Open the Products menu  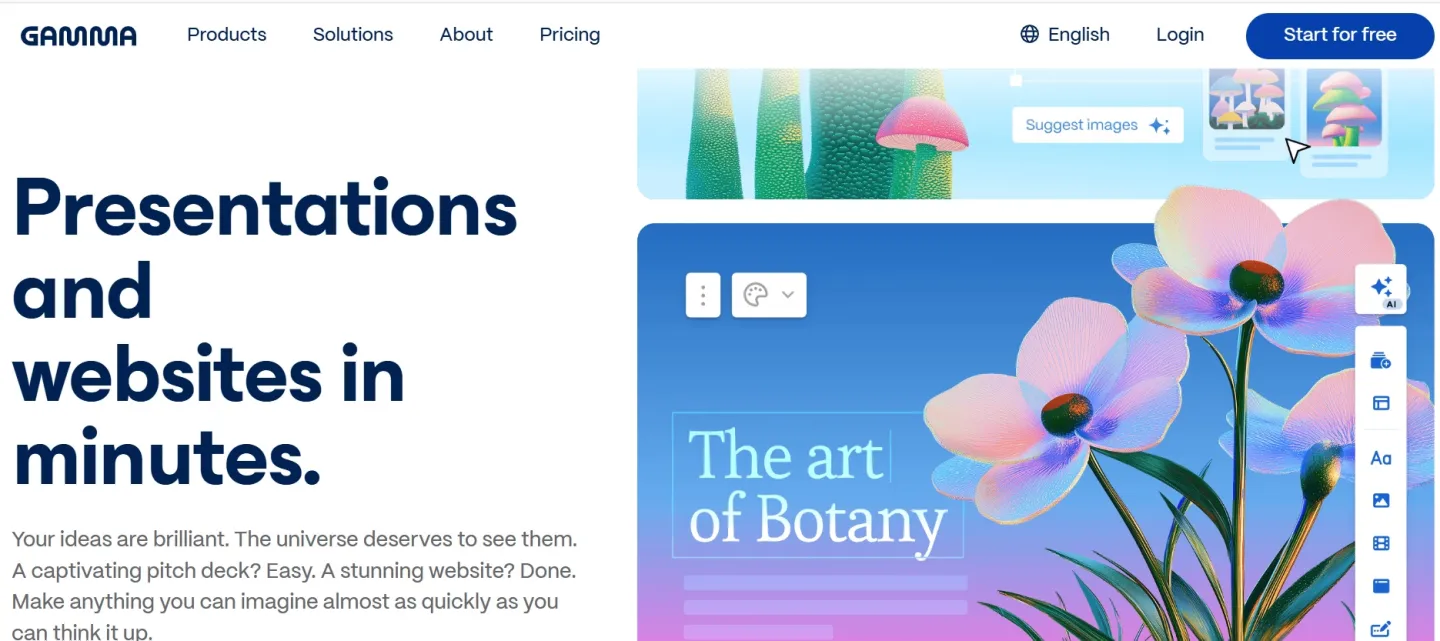point(227,35)
